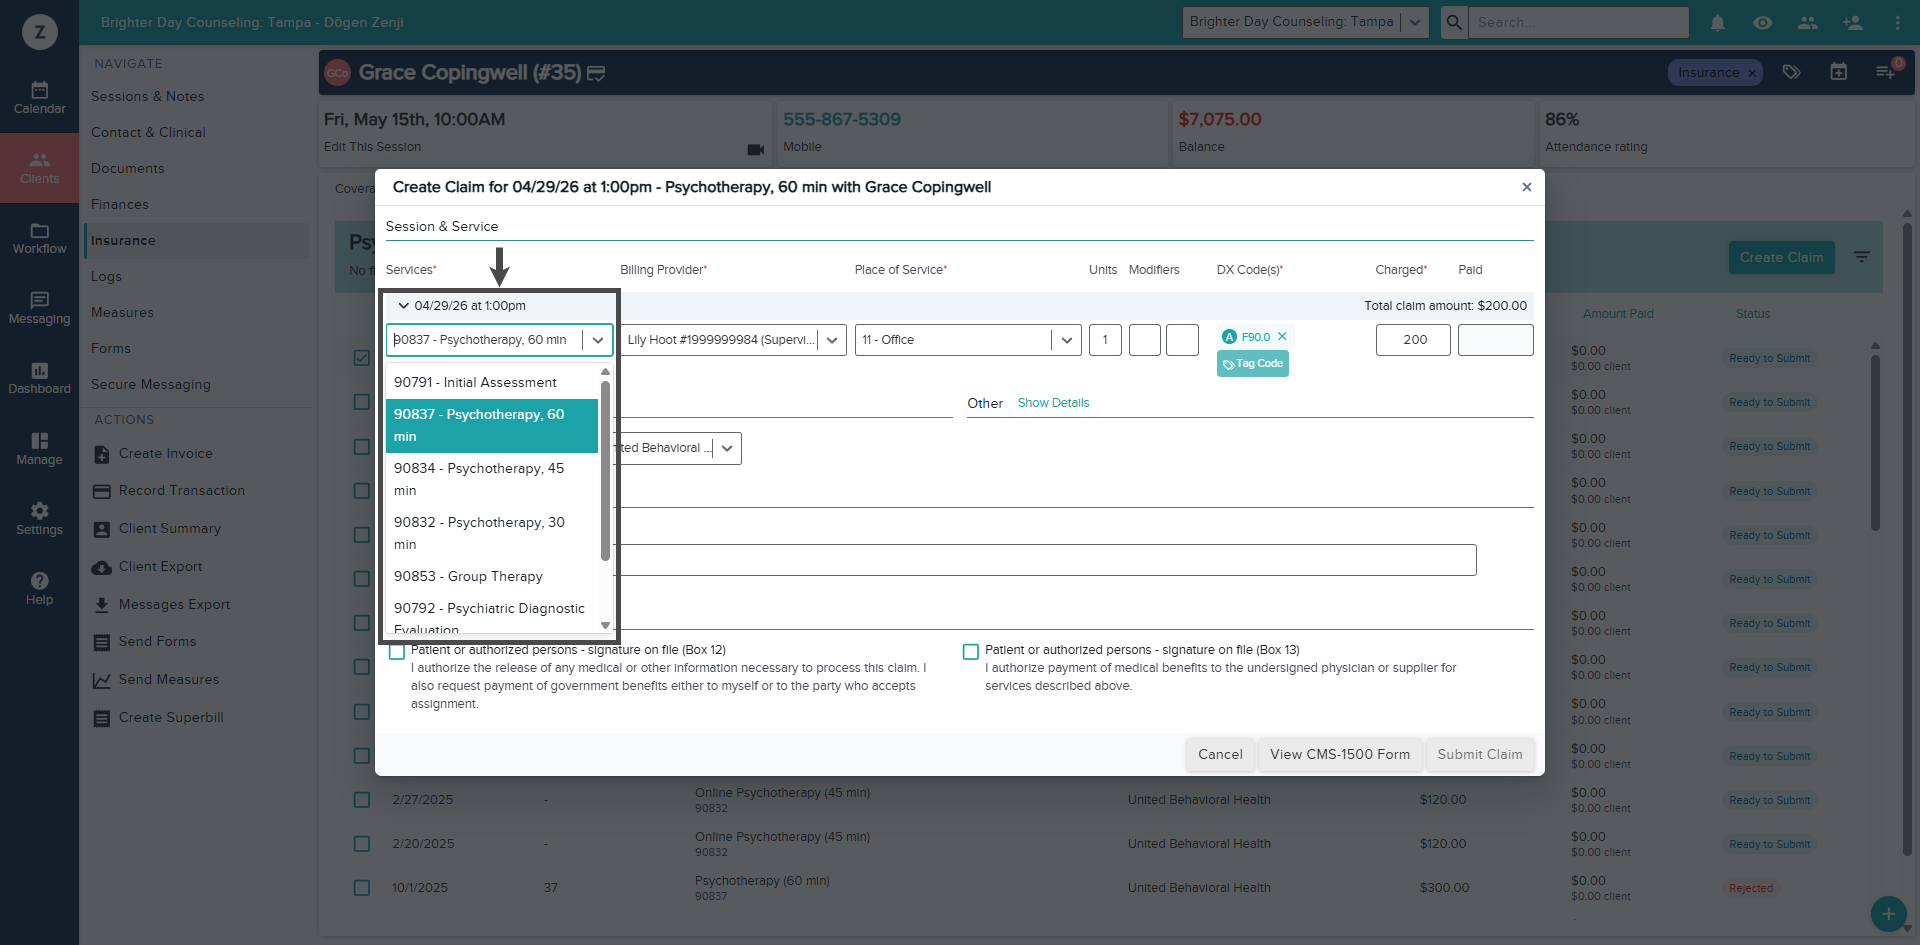This screenshot has width=1920, height=945.
Task: Click View CMS-1500 Form button
Action: [1340, 754]
